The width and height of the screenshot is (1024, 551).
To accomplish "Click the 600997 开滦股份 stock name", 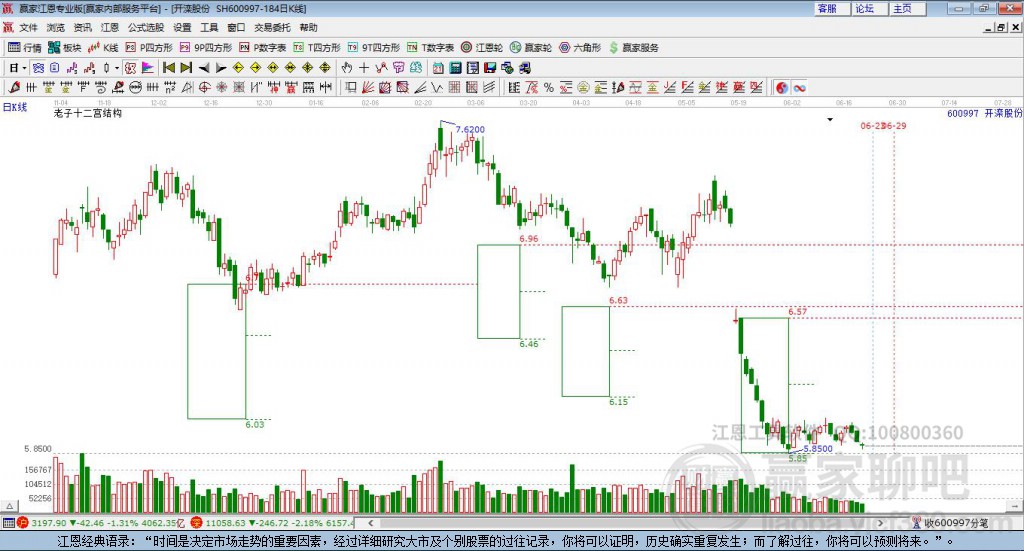I will click(985, 113).
